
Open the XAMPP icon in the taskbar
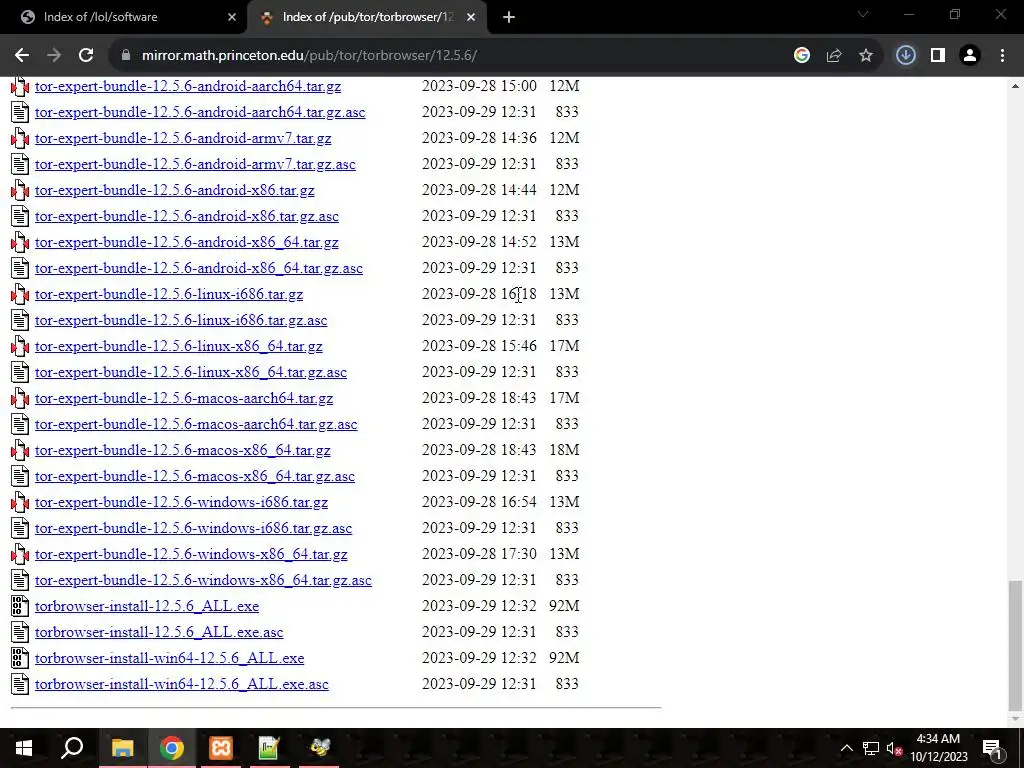[x=221, y=748]
